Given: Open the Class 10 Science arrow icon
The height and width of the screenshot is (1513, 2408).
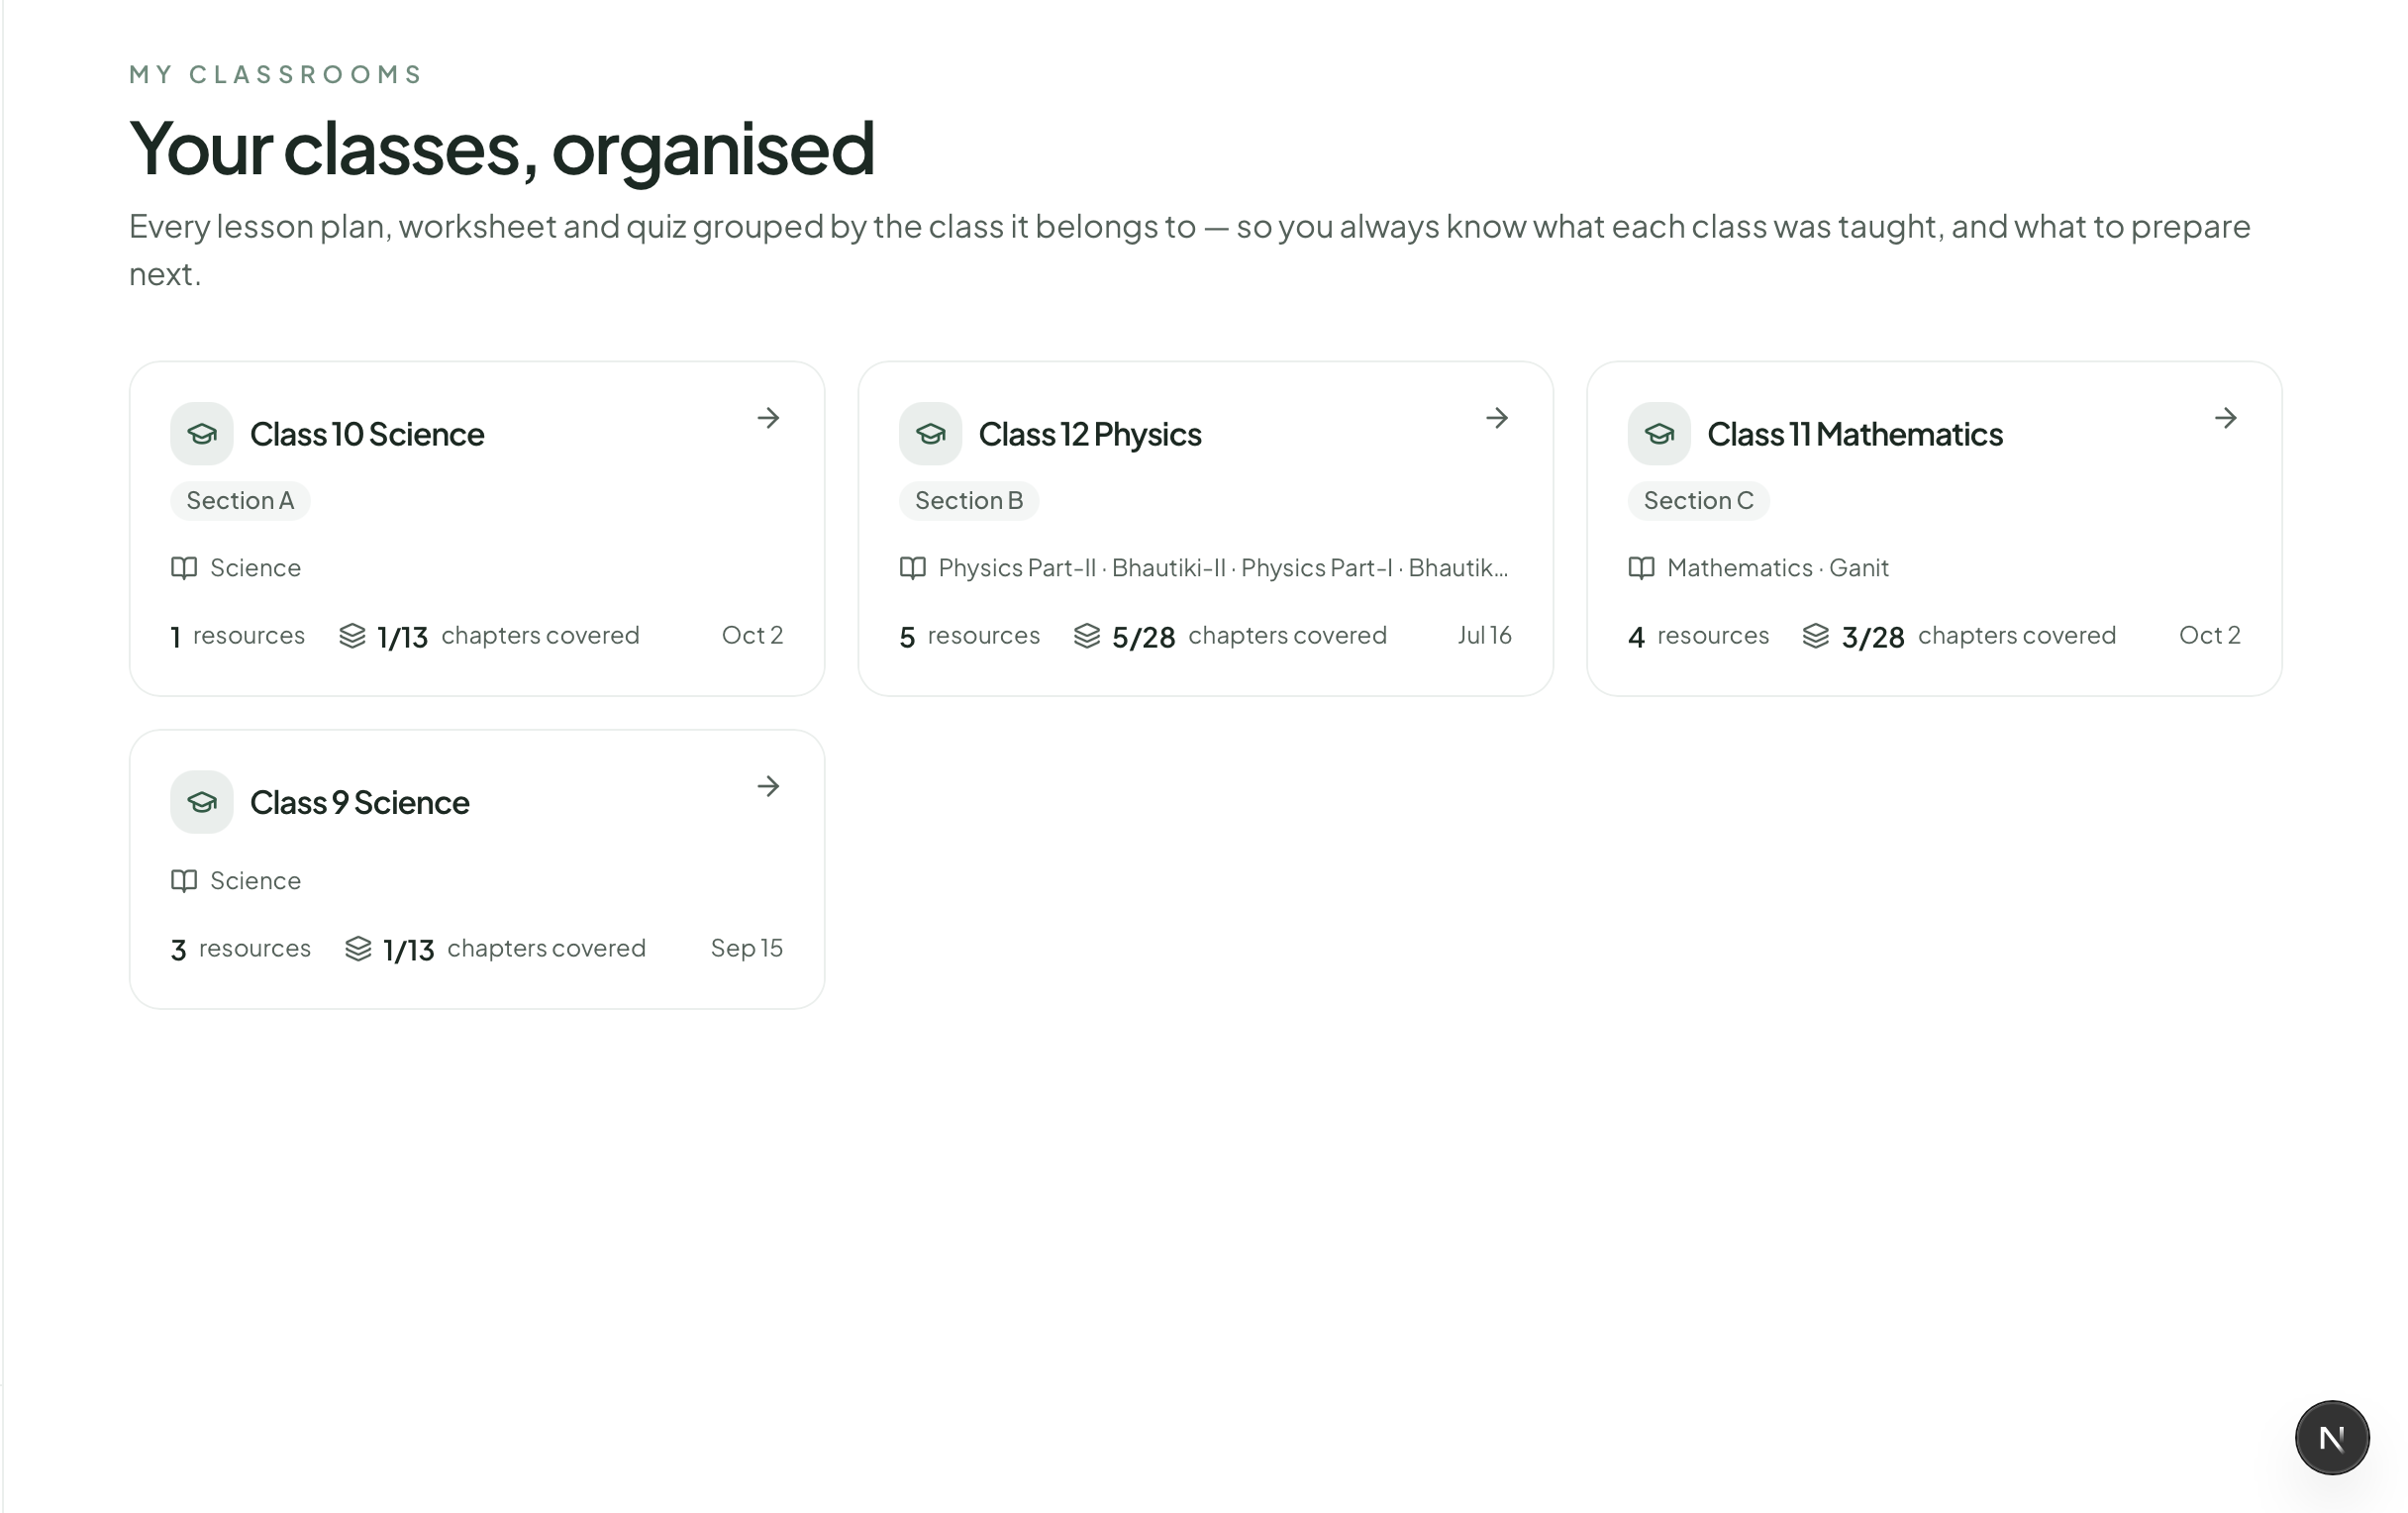Looking at the screenshot, I should tap(768, 418).
